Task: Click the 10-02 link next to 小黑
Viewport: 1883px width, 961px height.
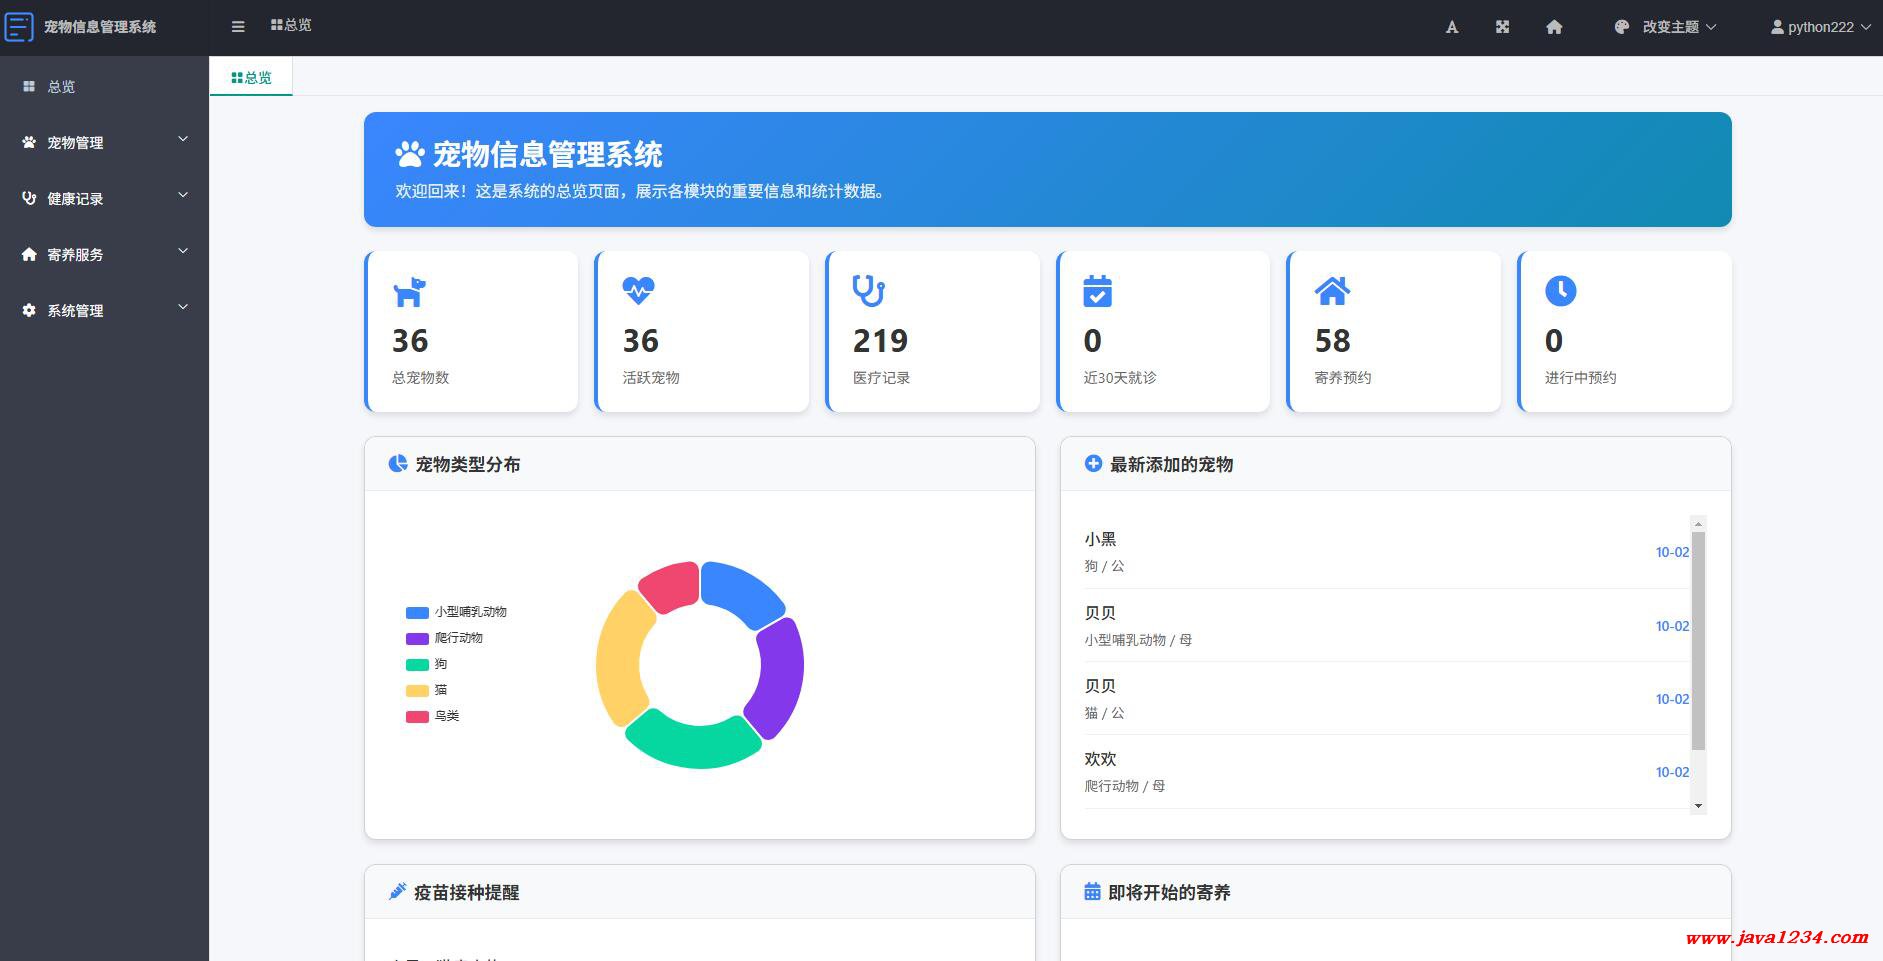Action: (x=1671, y=551)
